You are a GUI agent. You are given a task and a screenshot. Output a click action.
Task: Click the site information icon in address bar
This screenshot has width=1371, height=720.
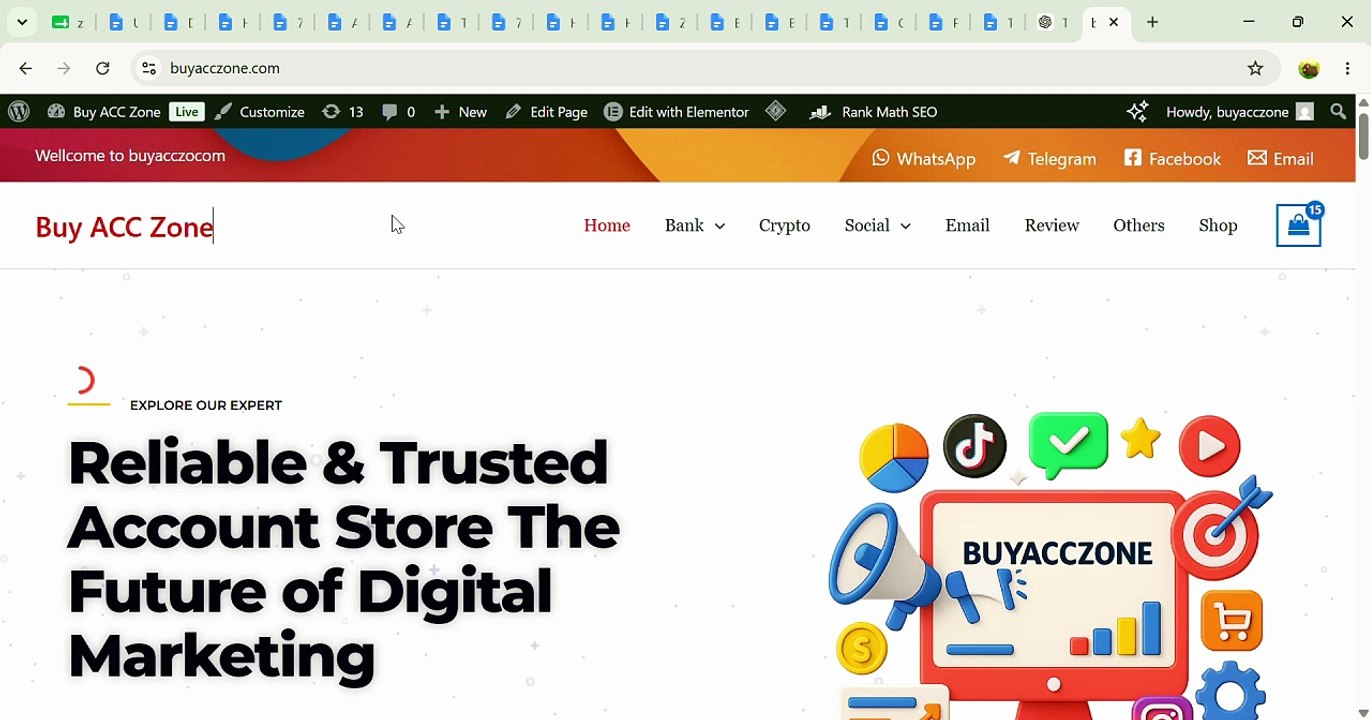click(x=149, y=68)
